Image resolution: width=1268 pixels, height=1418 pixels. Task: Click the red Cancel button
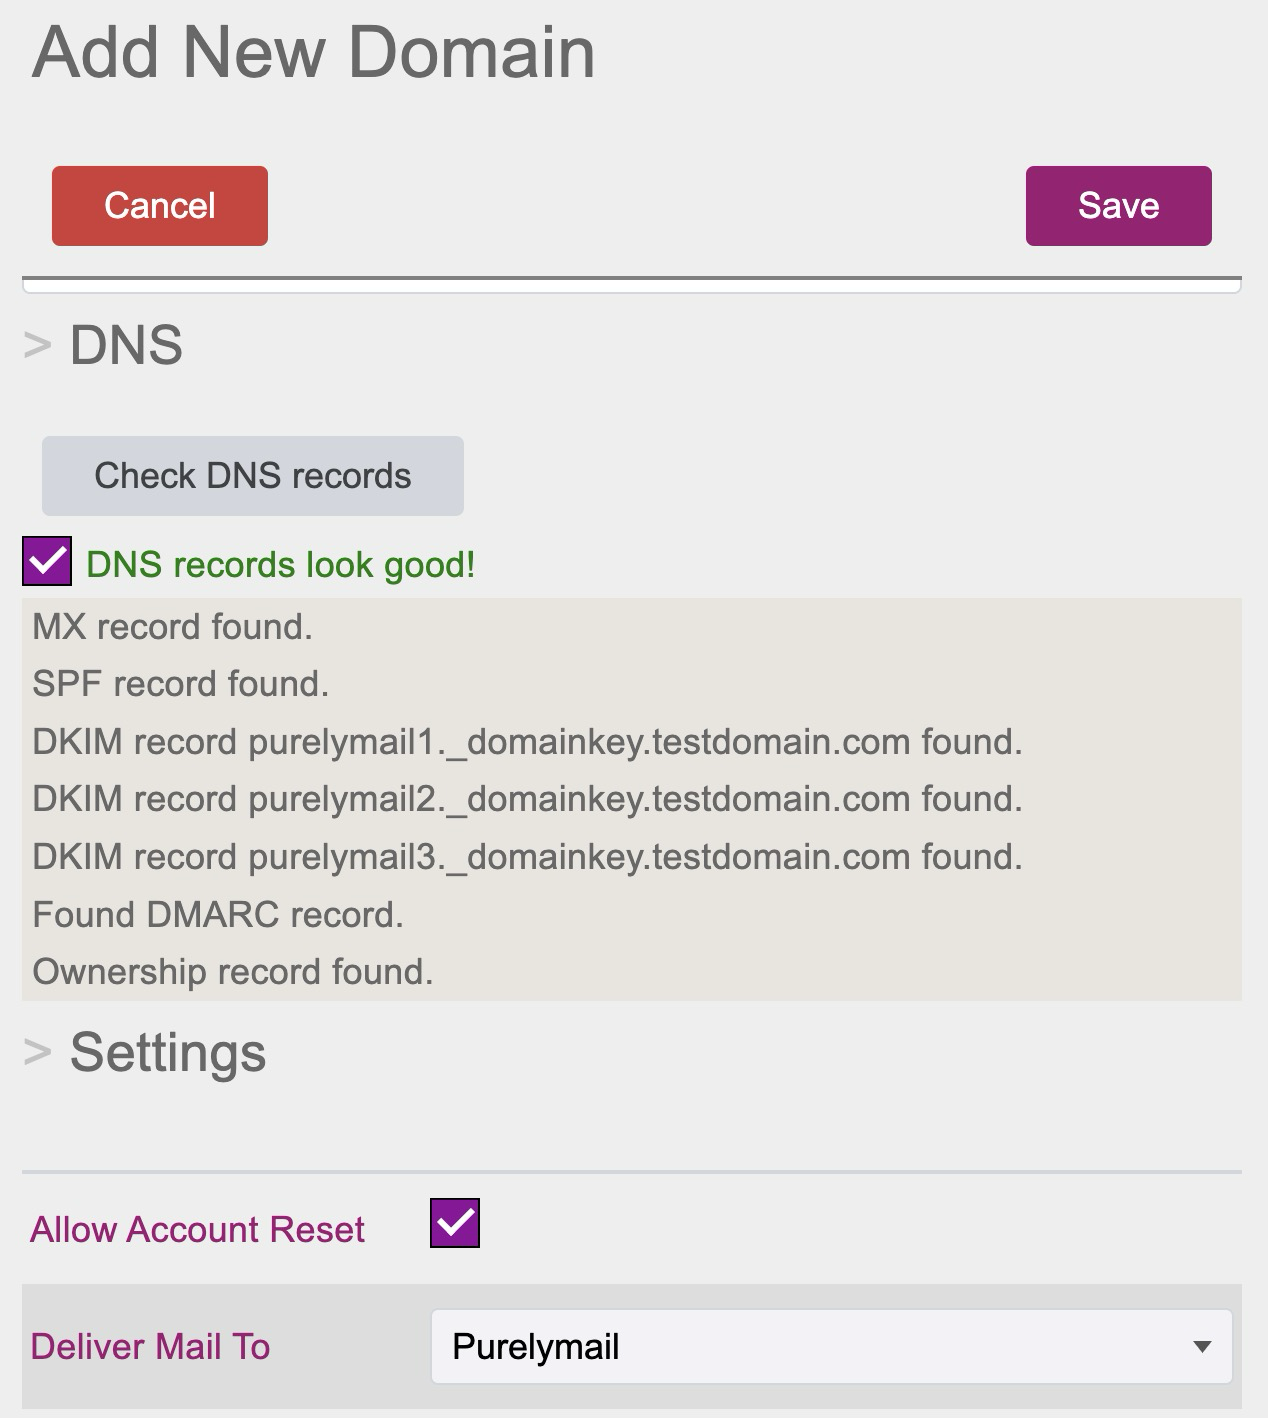click(x=160, y=206)
